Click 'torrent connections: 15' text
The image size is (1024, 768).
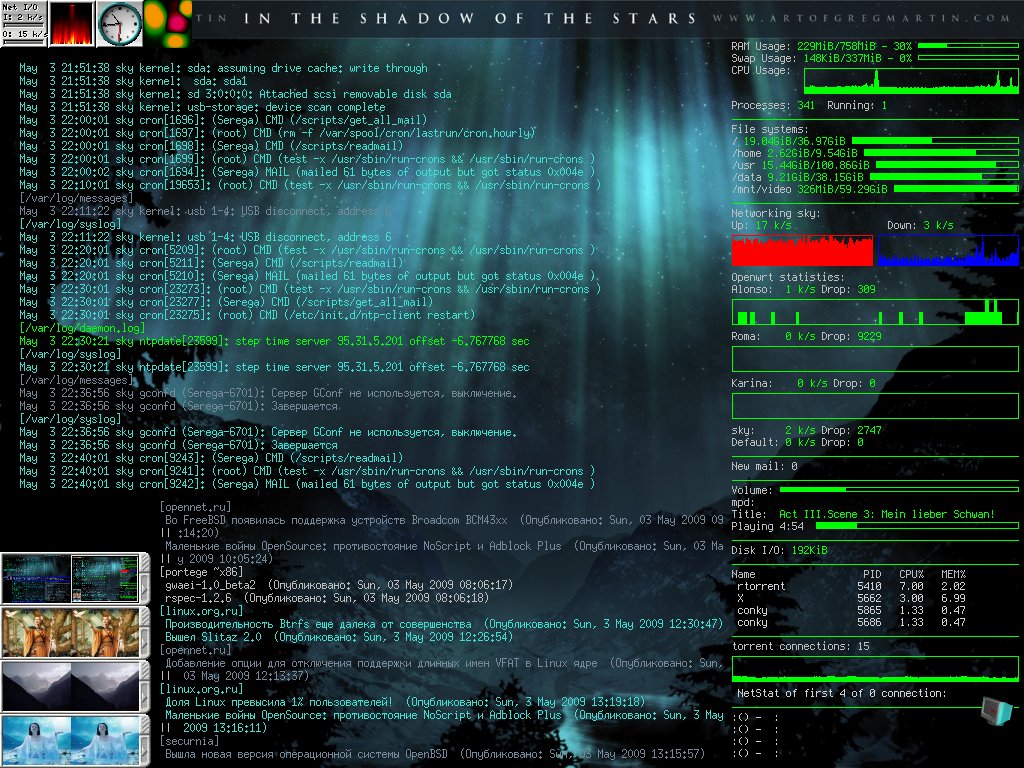click(x=801, y=646)
